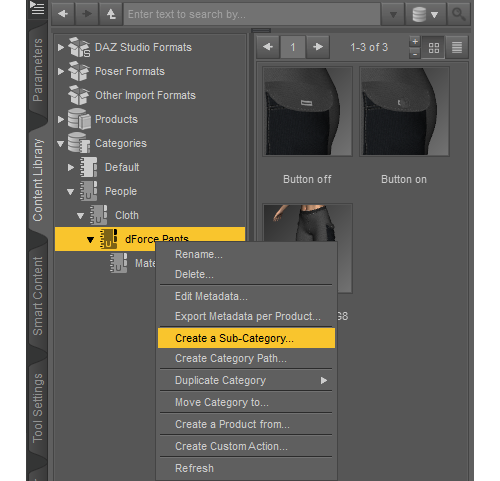Open the Smart Content side tab

coord(38,296)
